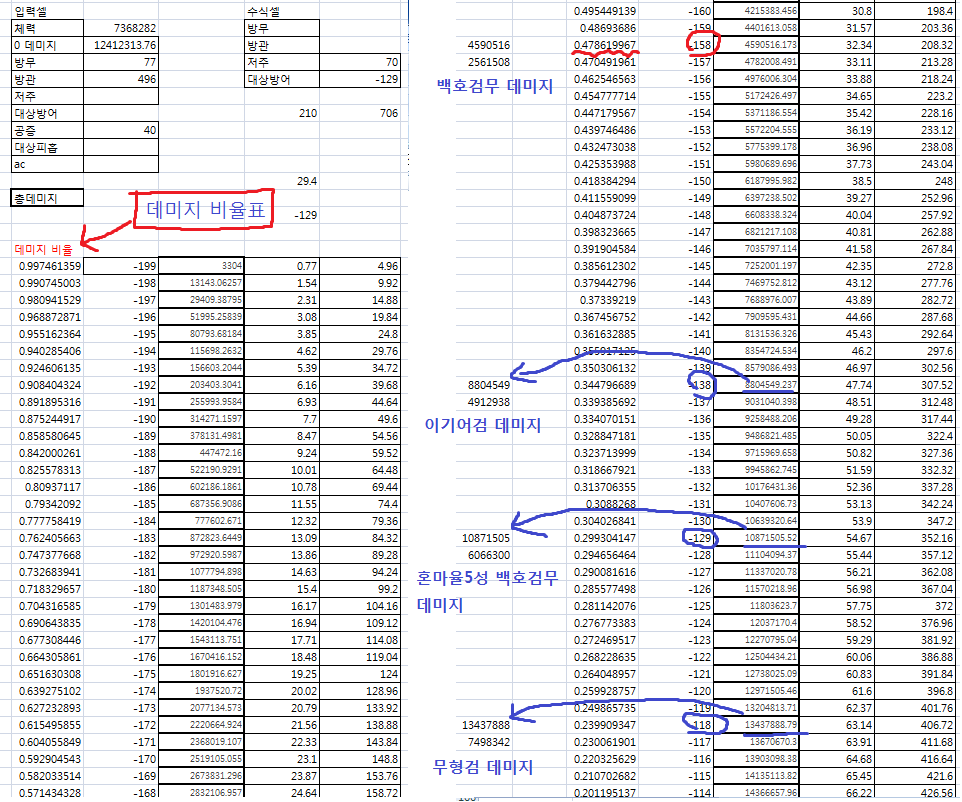Click the 공증 cell with value 40
962x802 pixels.
click(121, 130)
